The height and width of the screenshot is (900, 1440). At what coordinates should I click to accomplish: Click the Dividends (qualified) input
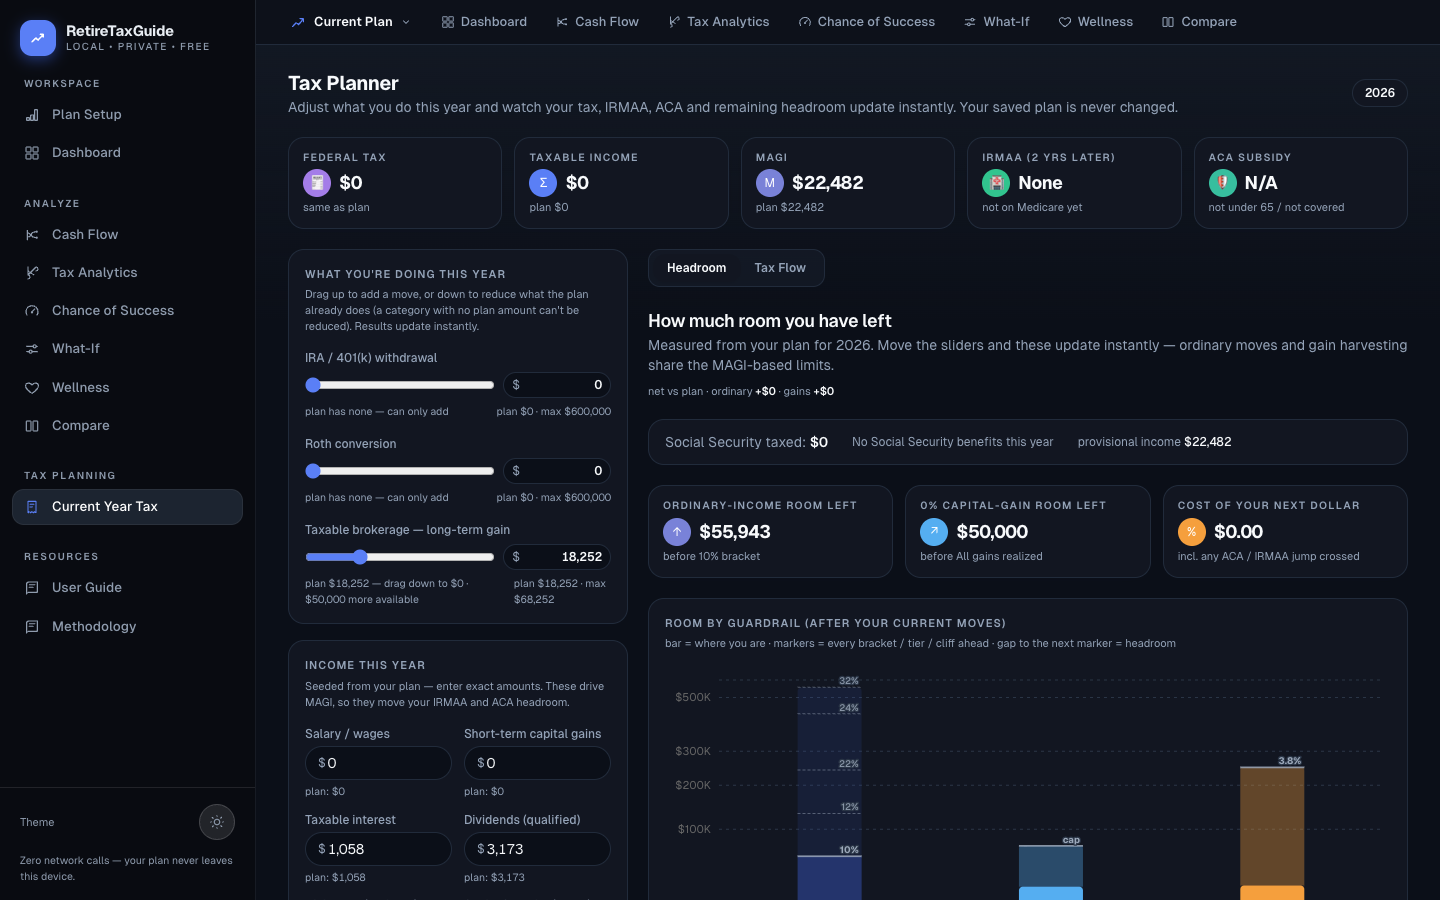537,849
